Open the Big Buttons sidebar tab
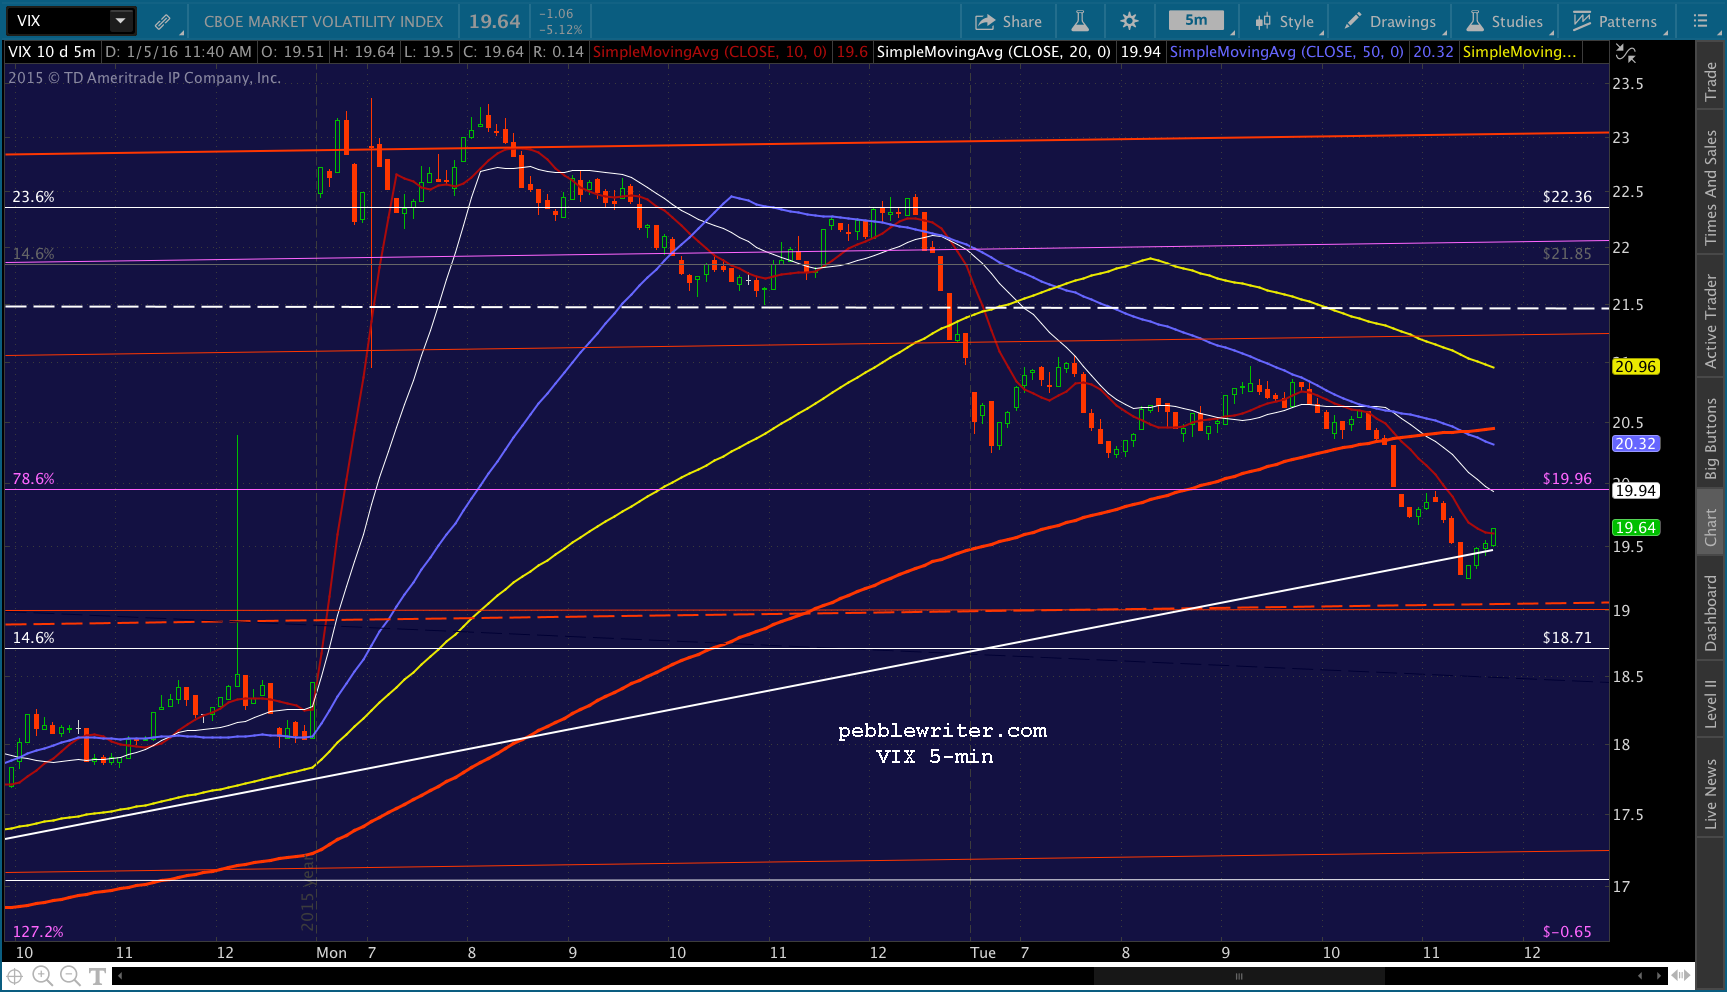The width and height of the screenshot is (1727, 992). (x=1711, y=439)
